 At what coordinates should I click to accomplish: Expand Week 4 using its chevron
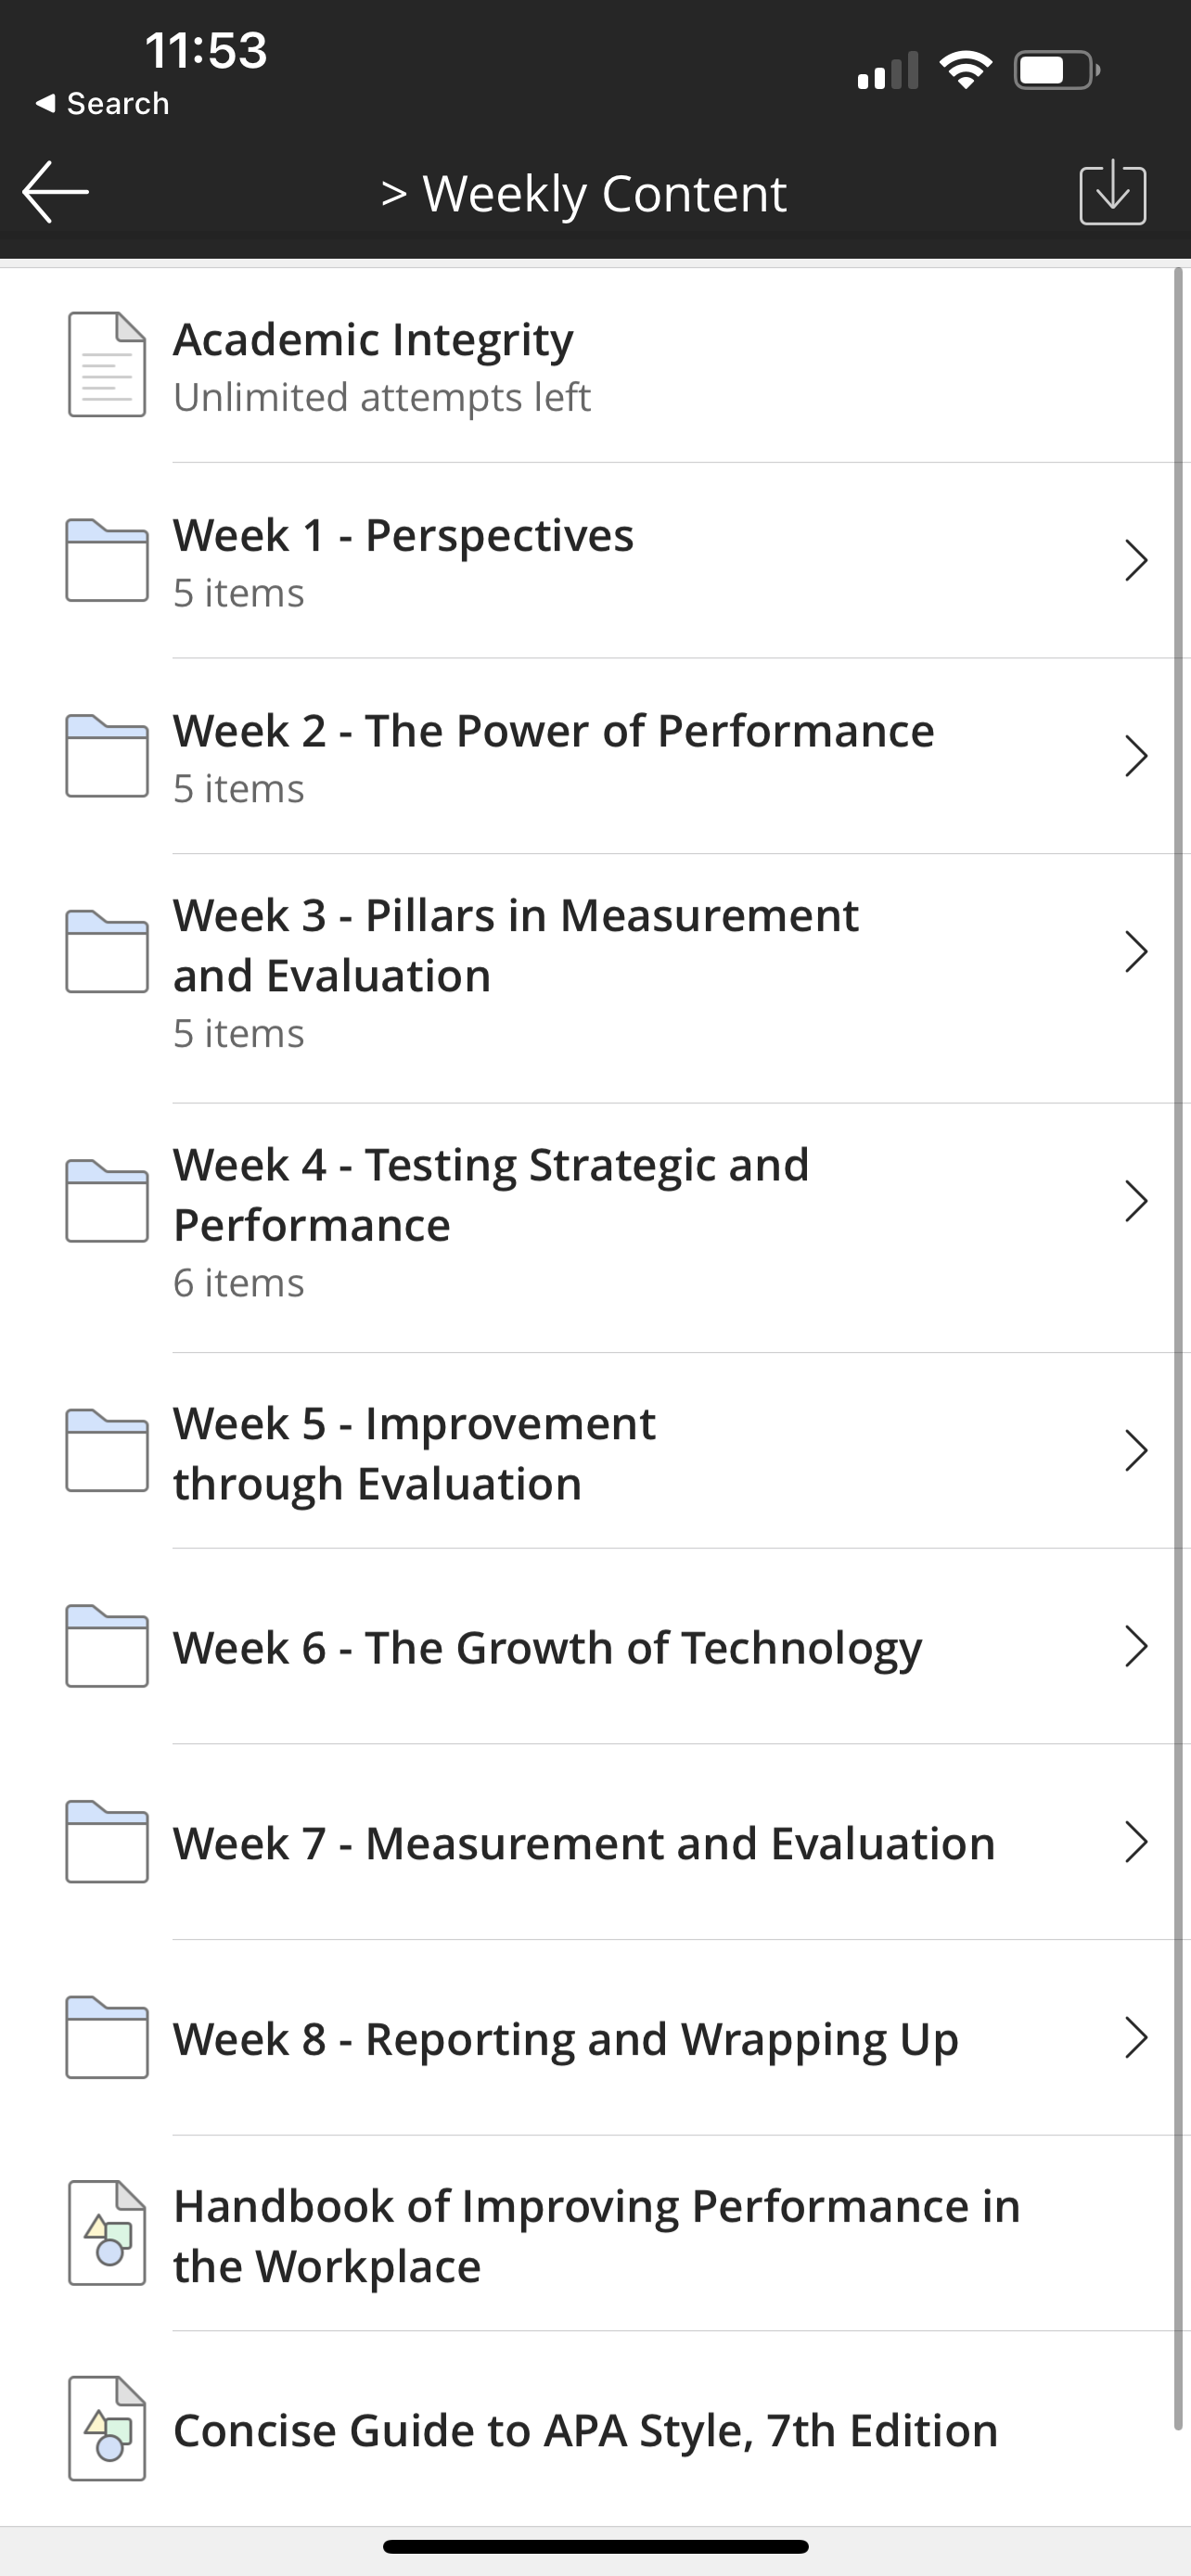[x=1135, y=1201]
